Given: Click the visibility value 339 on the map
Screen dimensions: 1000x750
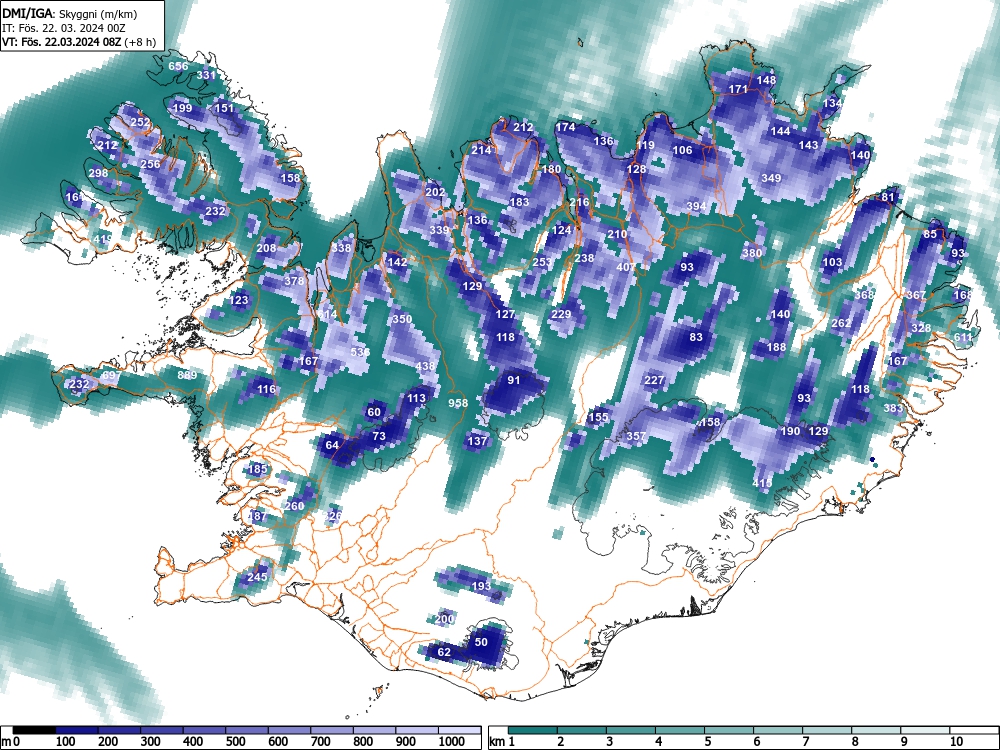Looking at the screenshot, I should 439,230.
